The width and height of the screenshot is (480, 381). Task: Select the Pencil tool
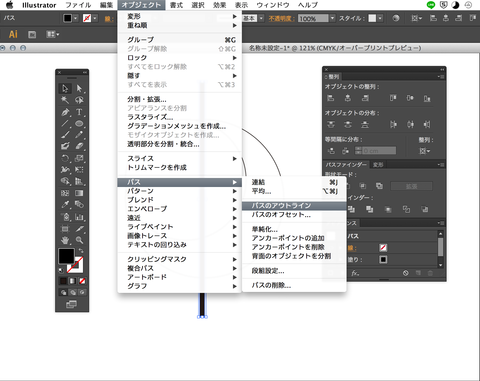click(x=79, y=135)
